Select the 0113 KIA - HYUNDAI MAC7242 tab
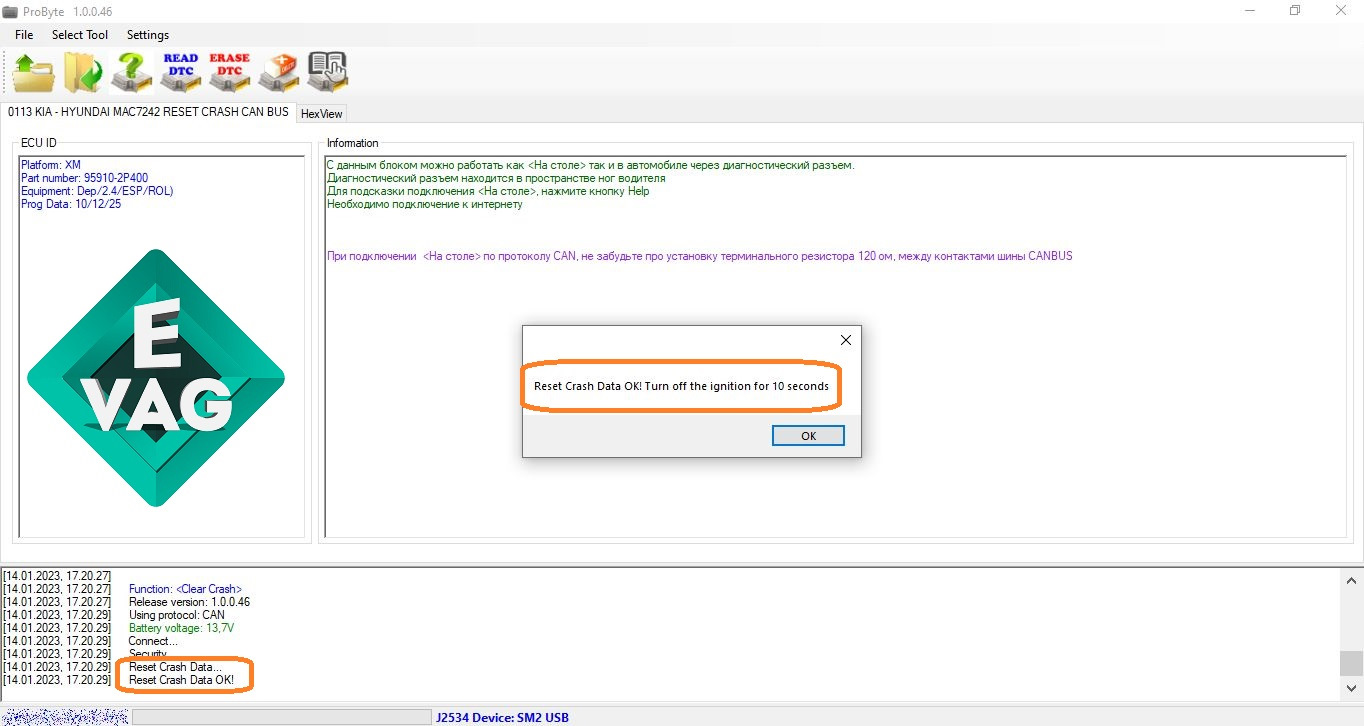 click(x=148, y=112)
